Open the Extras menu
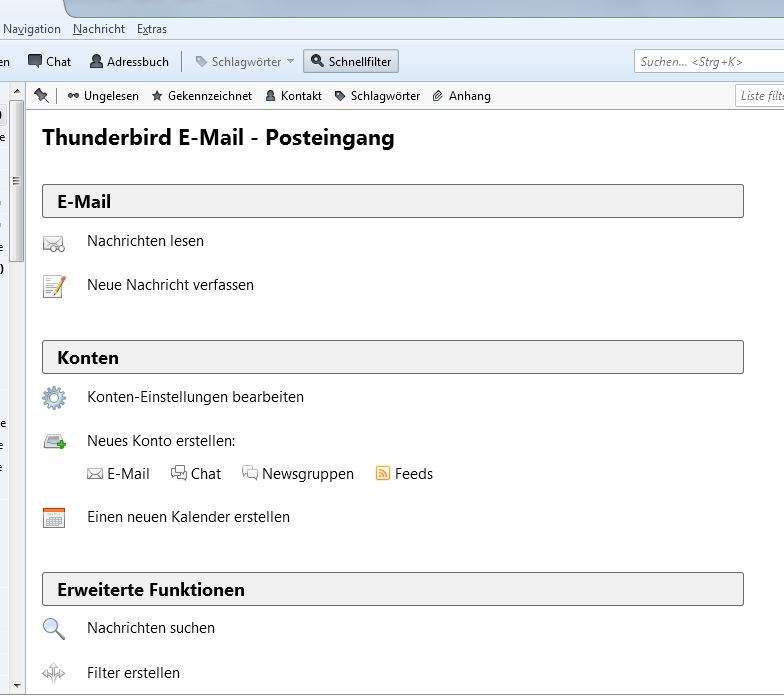This screenshot has width=784, height=696. tap(152, 29)
